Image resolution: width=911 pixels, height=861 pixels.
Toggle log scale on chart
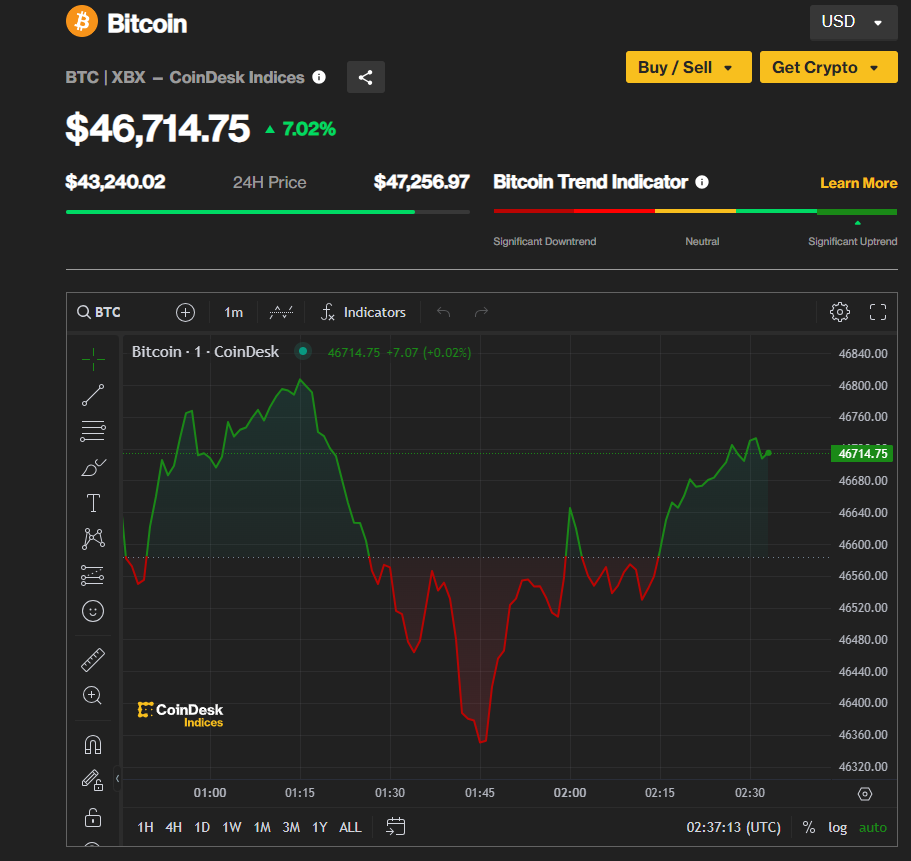837,827
